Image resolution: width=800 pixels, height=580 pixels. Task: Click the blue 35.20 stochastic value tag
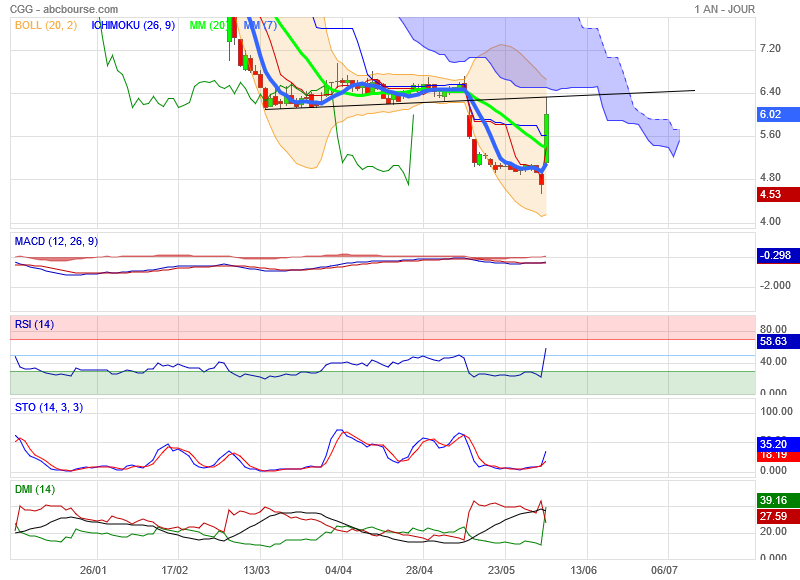click(x=778, y=444)
